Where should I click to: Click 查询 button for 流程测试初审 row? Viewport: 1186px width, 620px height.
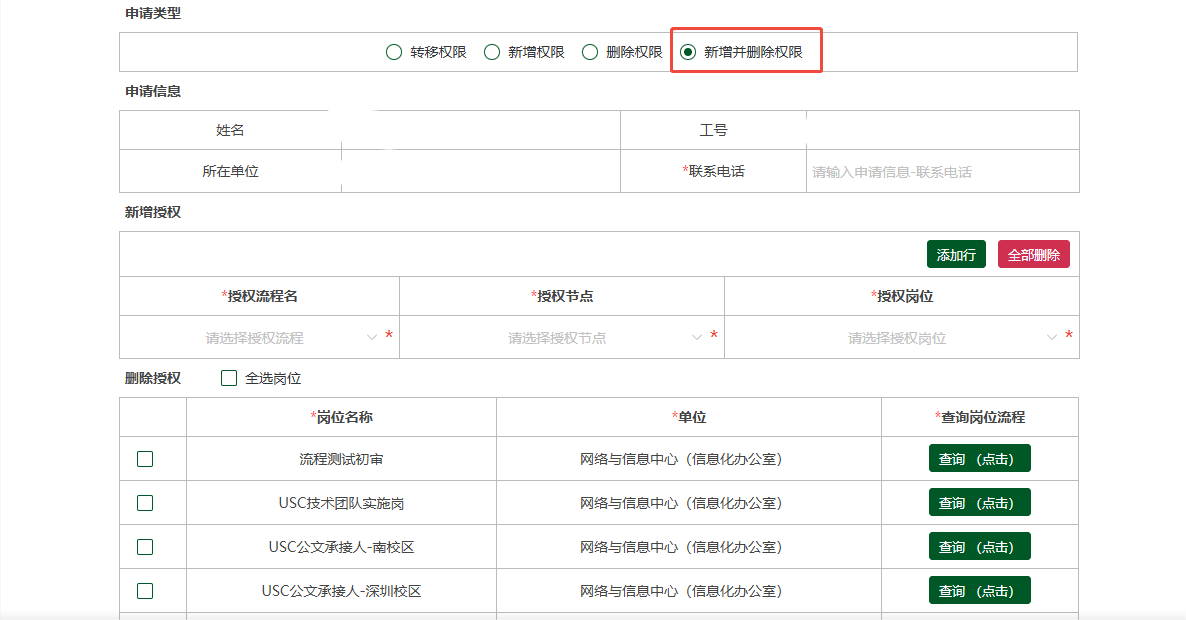click(979, 459)
